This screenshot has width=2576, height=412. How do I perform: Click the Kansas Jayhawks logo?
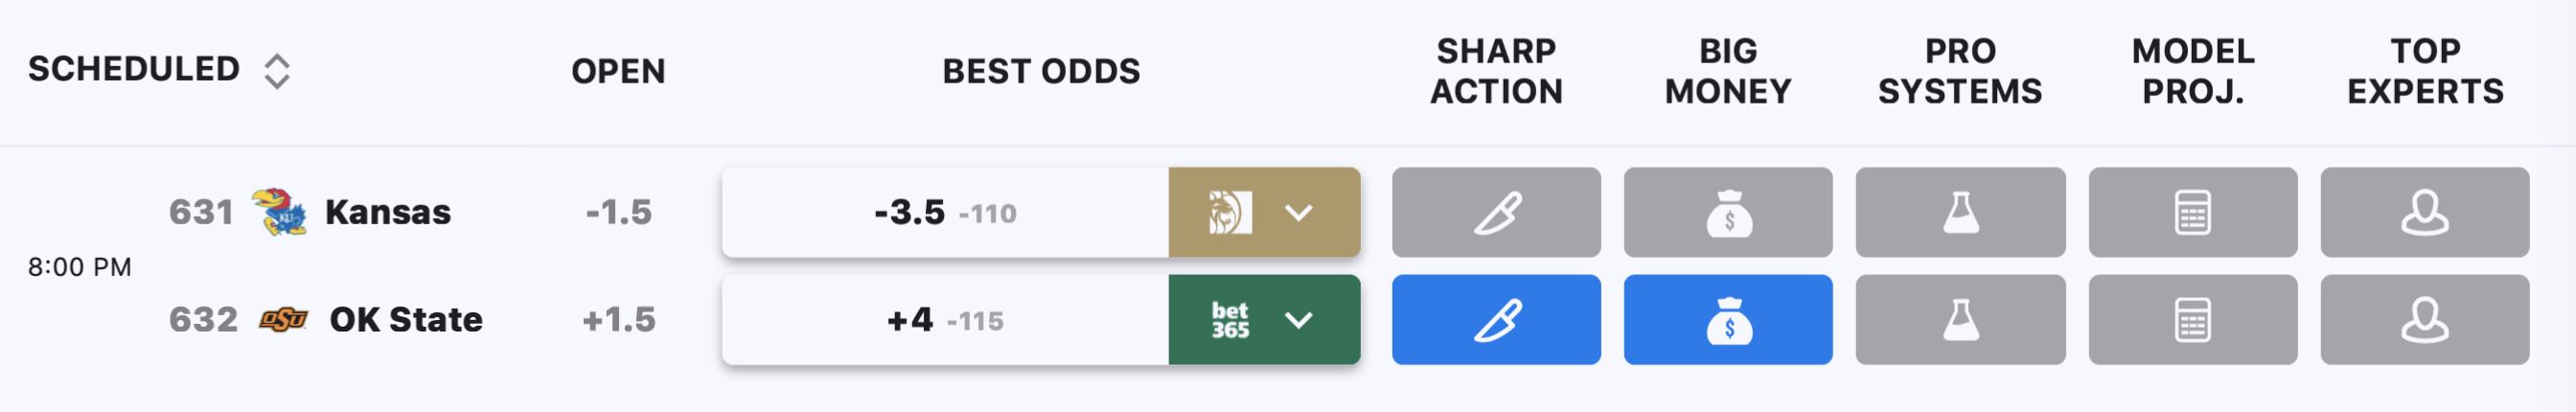279,211
